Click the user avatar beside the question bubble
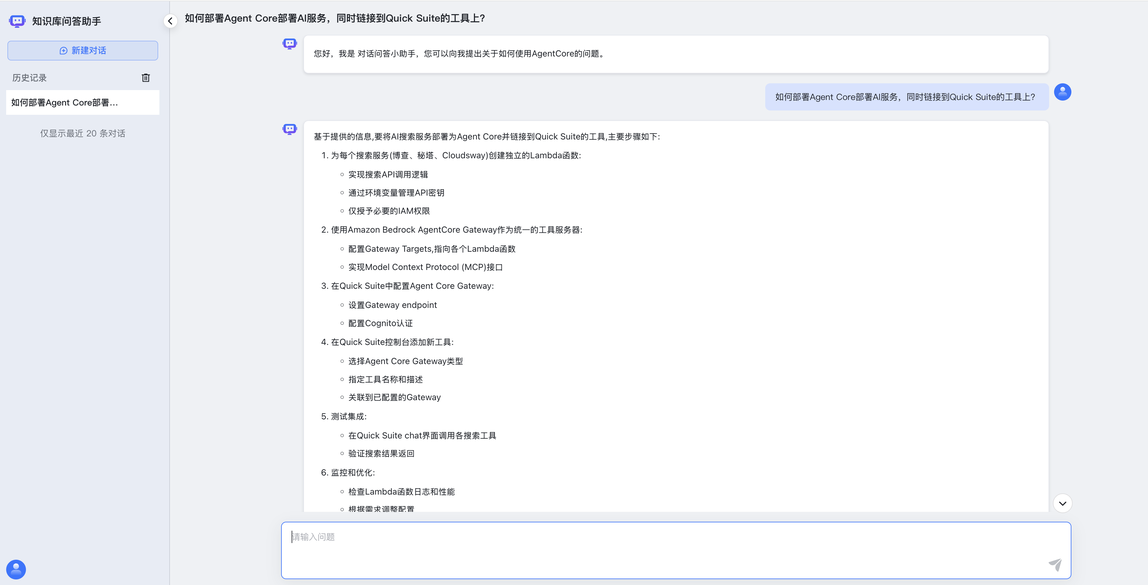 coord(1063,92)
